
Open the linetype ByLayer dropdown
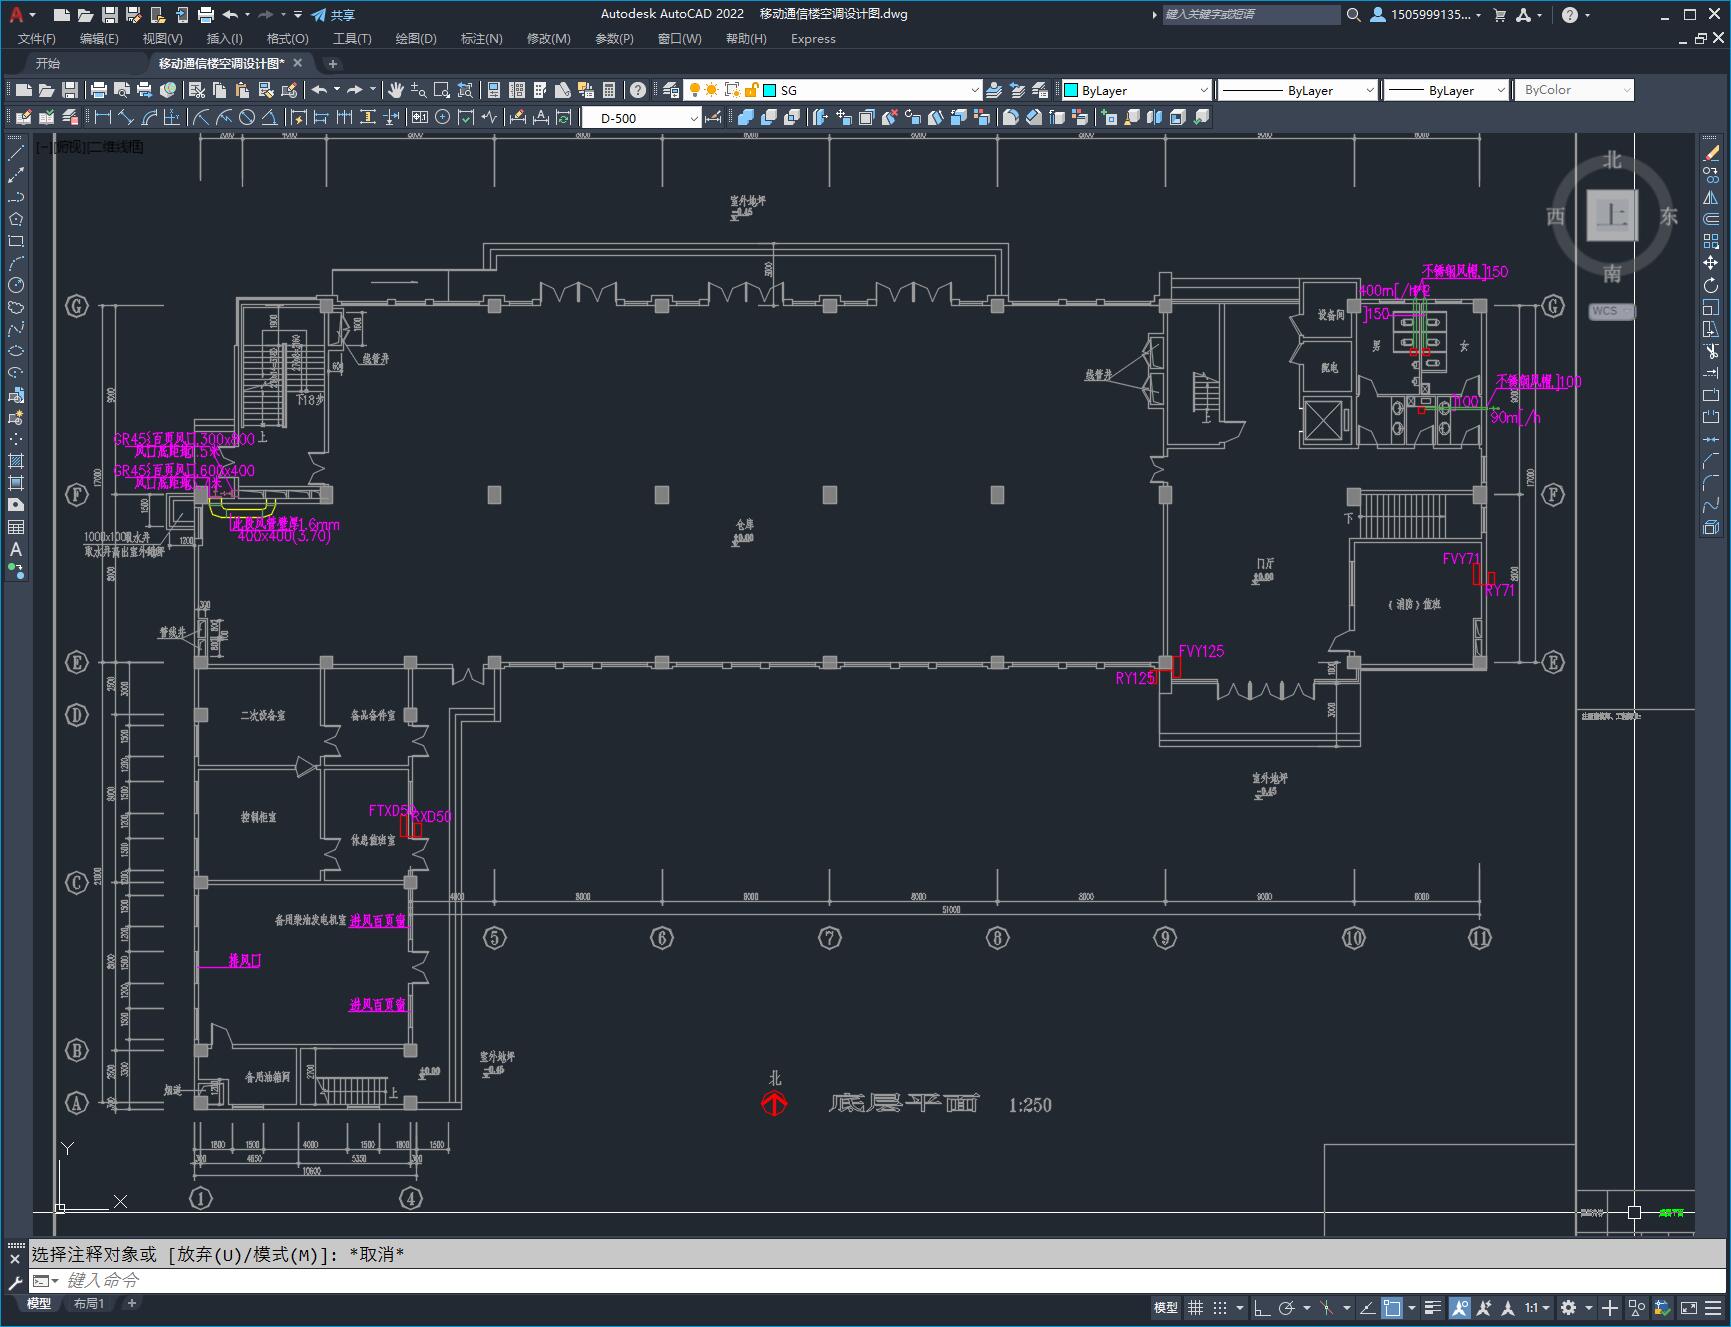point(1369,90)
